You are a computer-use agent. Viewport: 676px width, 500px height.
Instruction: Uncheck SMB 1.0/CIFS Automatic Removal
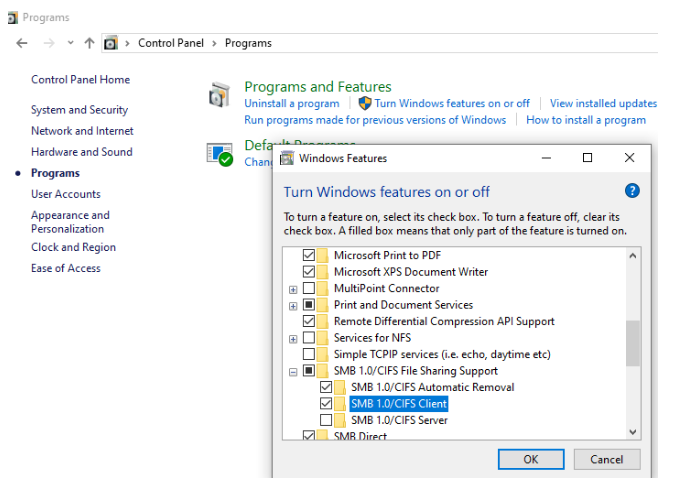pyautogui.click(x=326, y=387)
